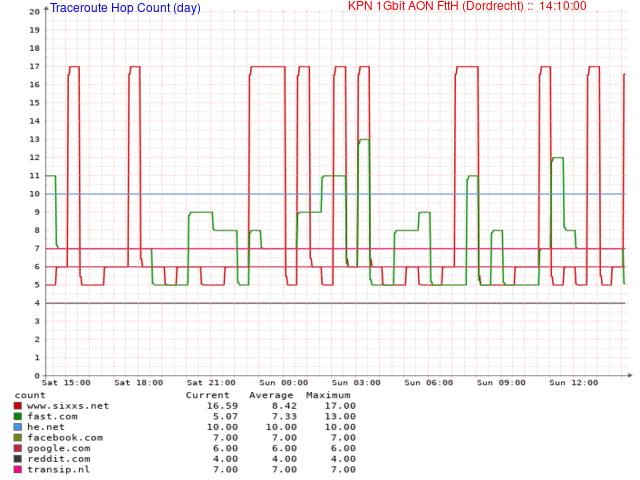
Task: Click the www.sixxs.net red legend swatch
Action: pos(18,406)
